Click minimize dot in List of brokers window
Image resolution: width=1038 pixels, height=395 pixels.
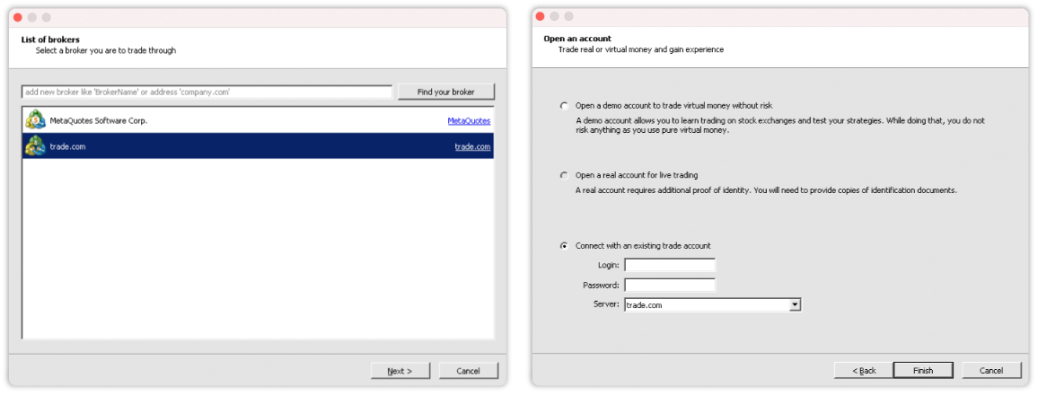pos(32,17)
